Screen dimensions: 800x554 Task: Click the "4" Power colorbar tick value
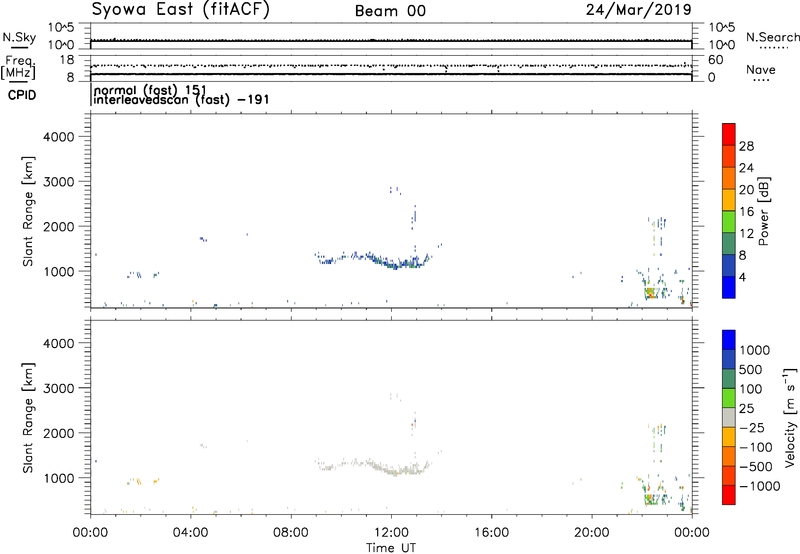tap(742, 277)
